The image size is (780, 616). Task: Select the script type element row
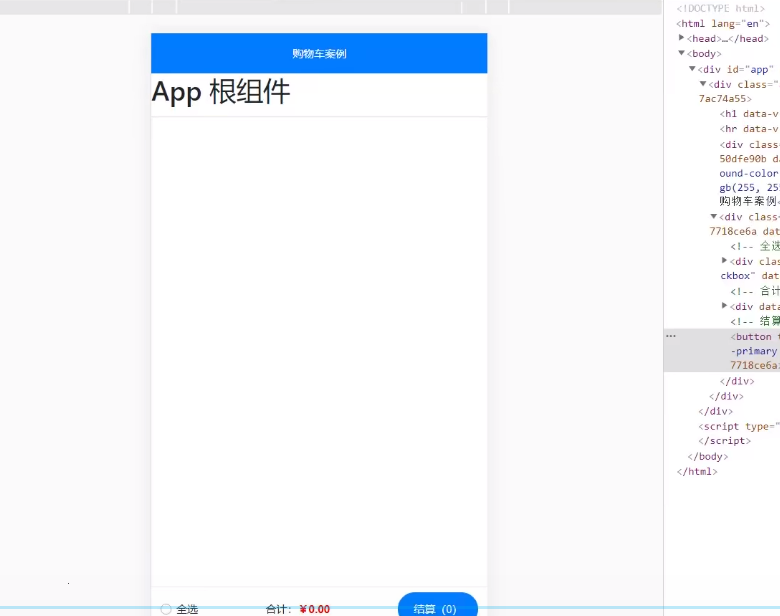[x=739, y=426]
